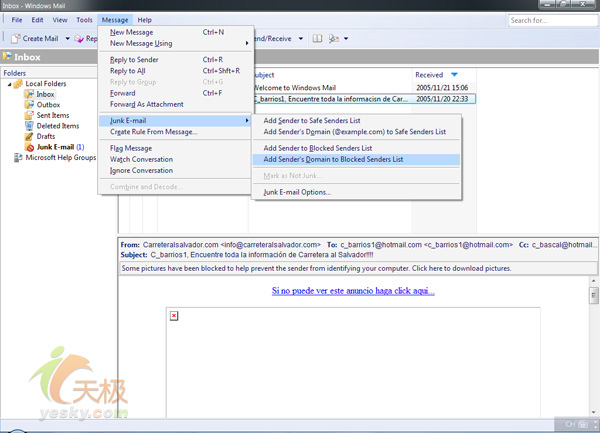The height and width of the screenshot is (433, 600).
Task: Open the Contacts address book icon
Action: click(x=317, y=39)
